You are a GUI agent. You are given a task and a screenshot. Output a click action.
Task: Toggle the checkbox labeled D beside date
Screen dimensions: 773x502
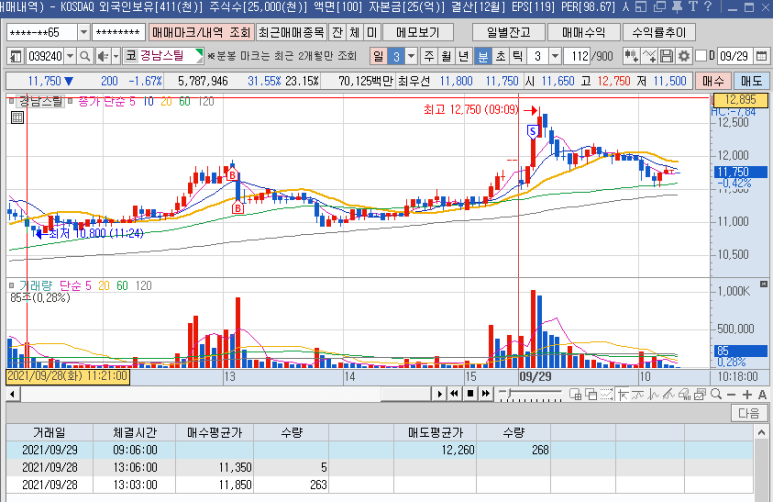[701, 56]
